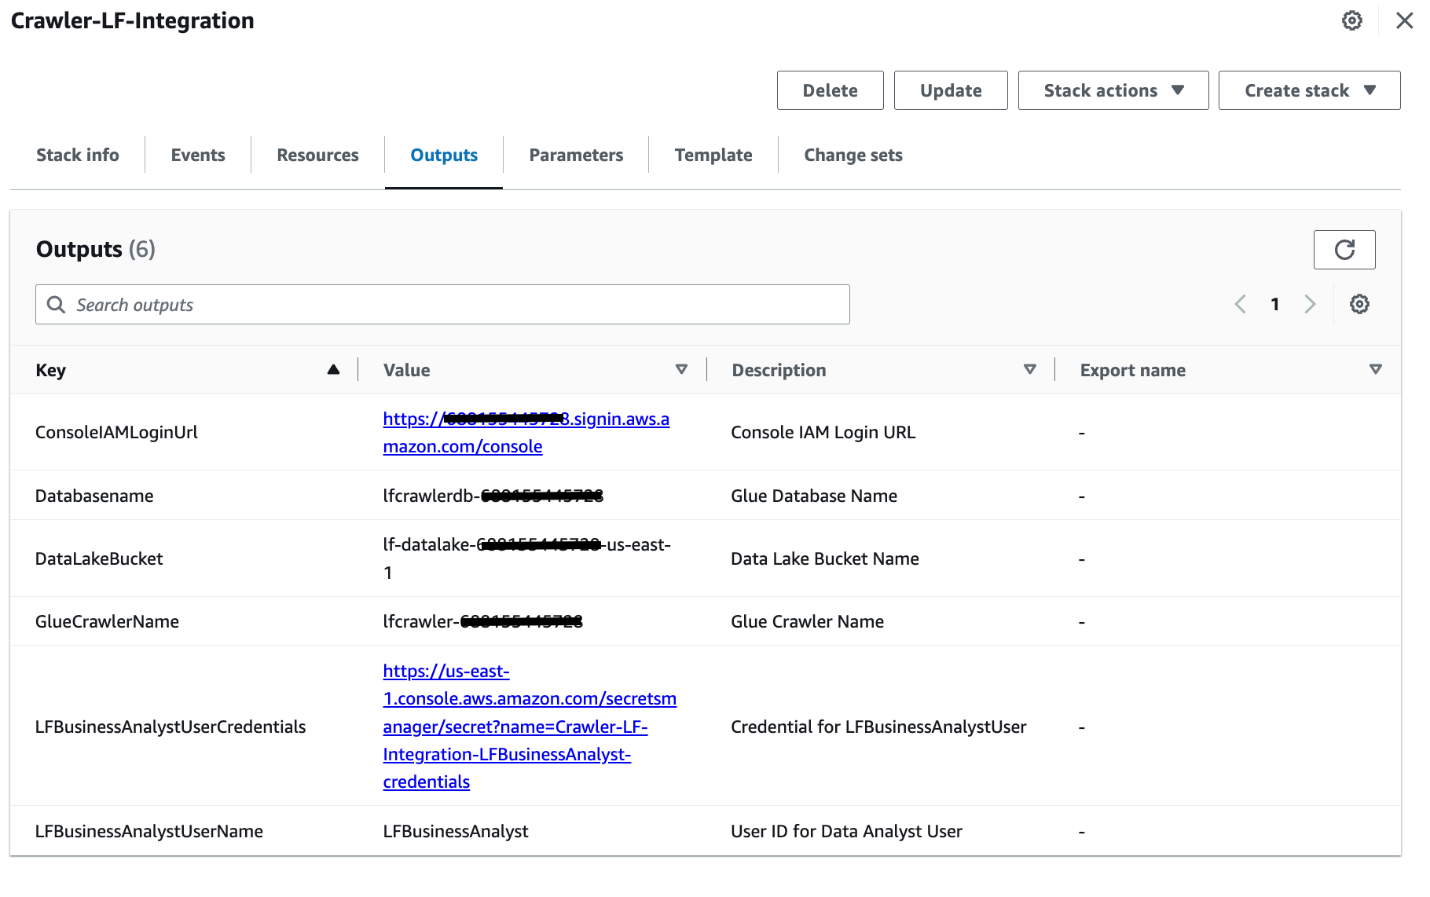Open stack settings gear icon
This screenshot has height=897, width=1430.
point(1352,20)
